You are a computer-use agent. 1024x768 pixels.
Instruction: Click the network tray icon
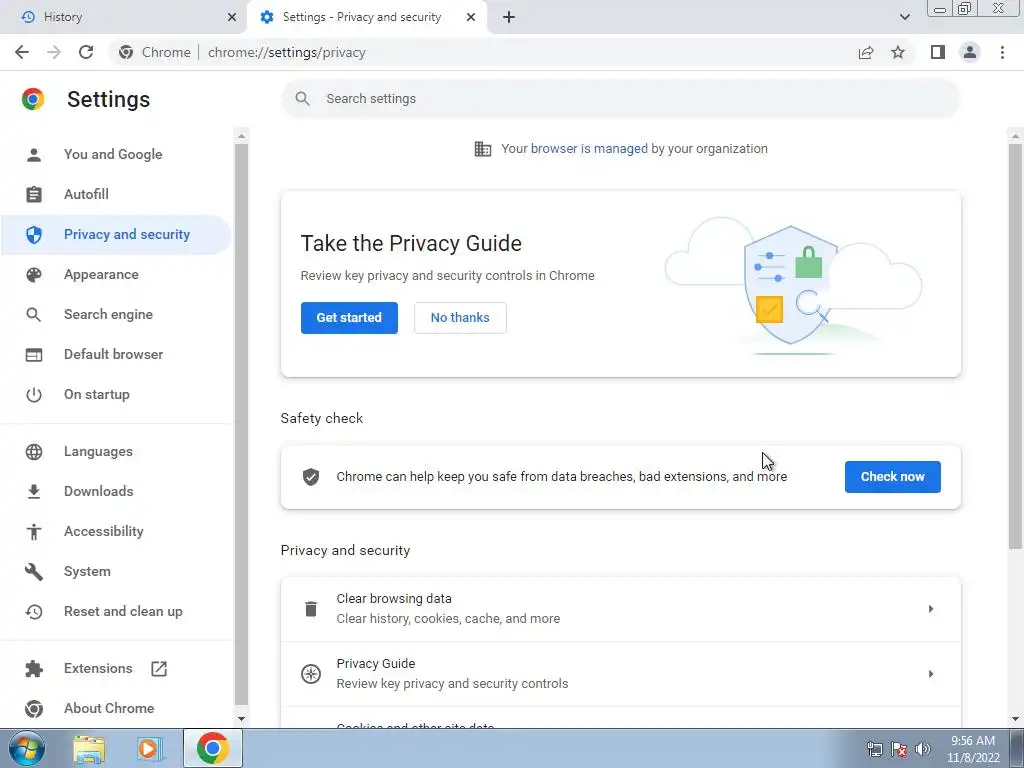pyautogui.click(x=874, y=749)
